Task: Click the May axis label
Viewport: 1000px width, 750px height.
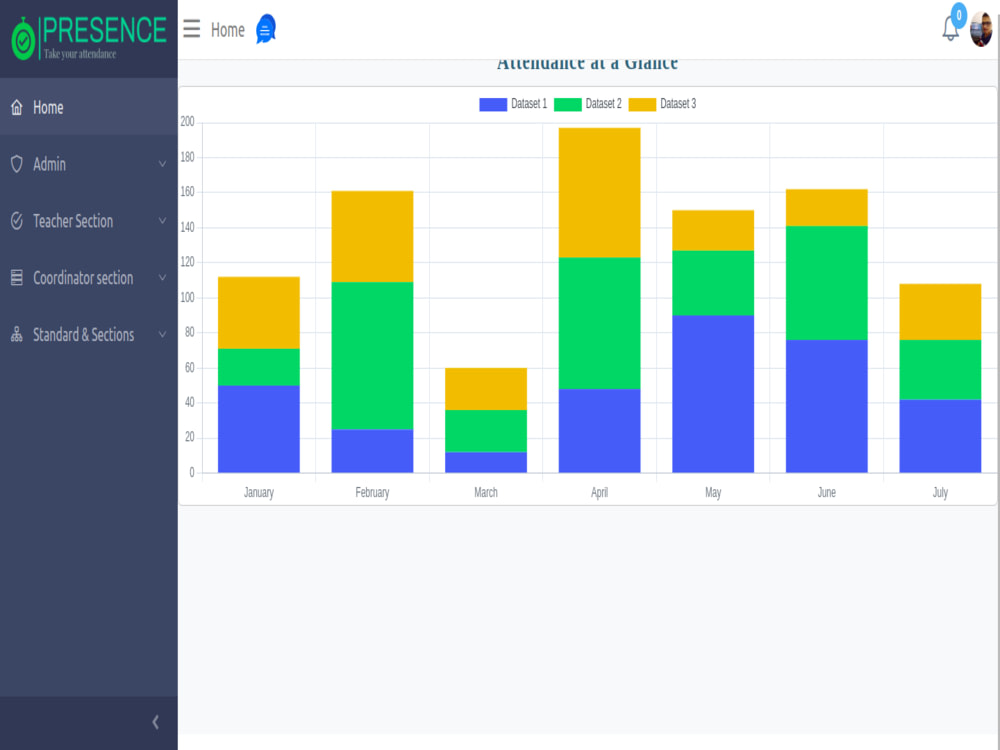Action: pos(713,492)
